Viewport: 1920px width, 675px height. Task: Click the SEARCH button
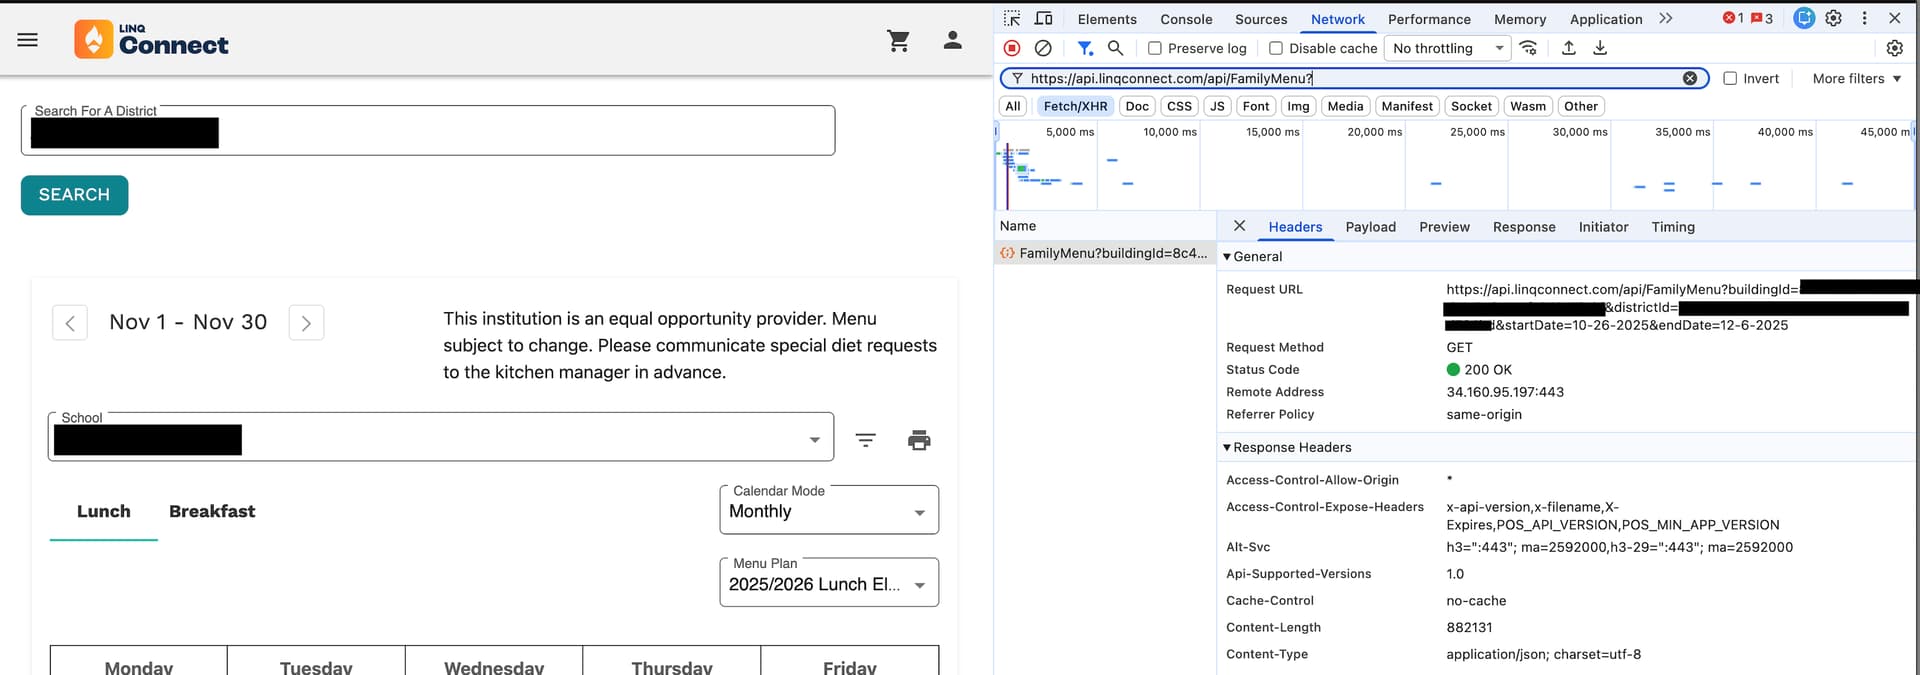74,195
